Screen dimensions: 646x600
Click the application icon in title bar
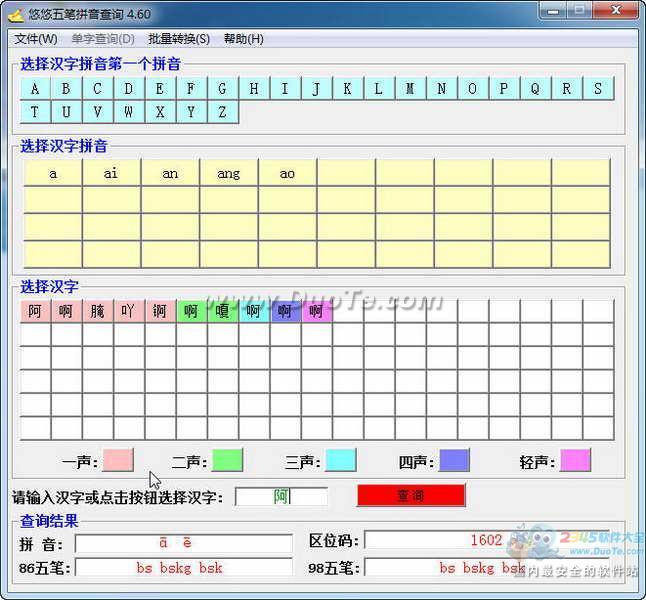pos(16,15)
